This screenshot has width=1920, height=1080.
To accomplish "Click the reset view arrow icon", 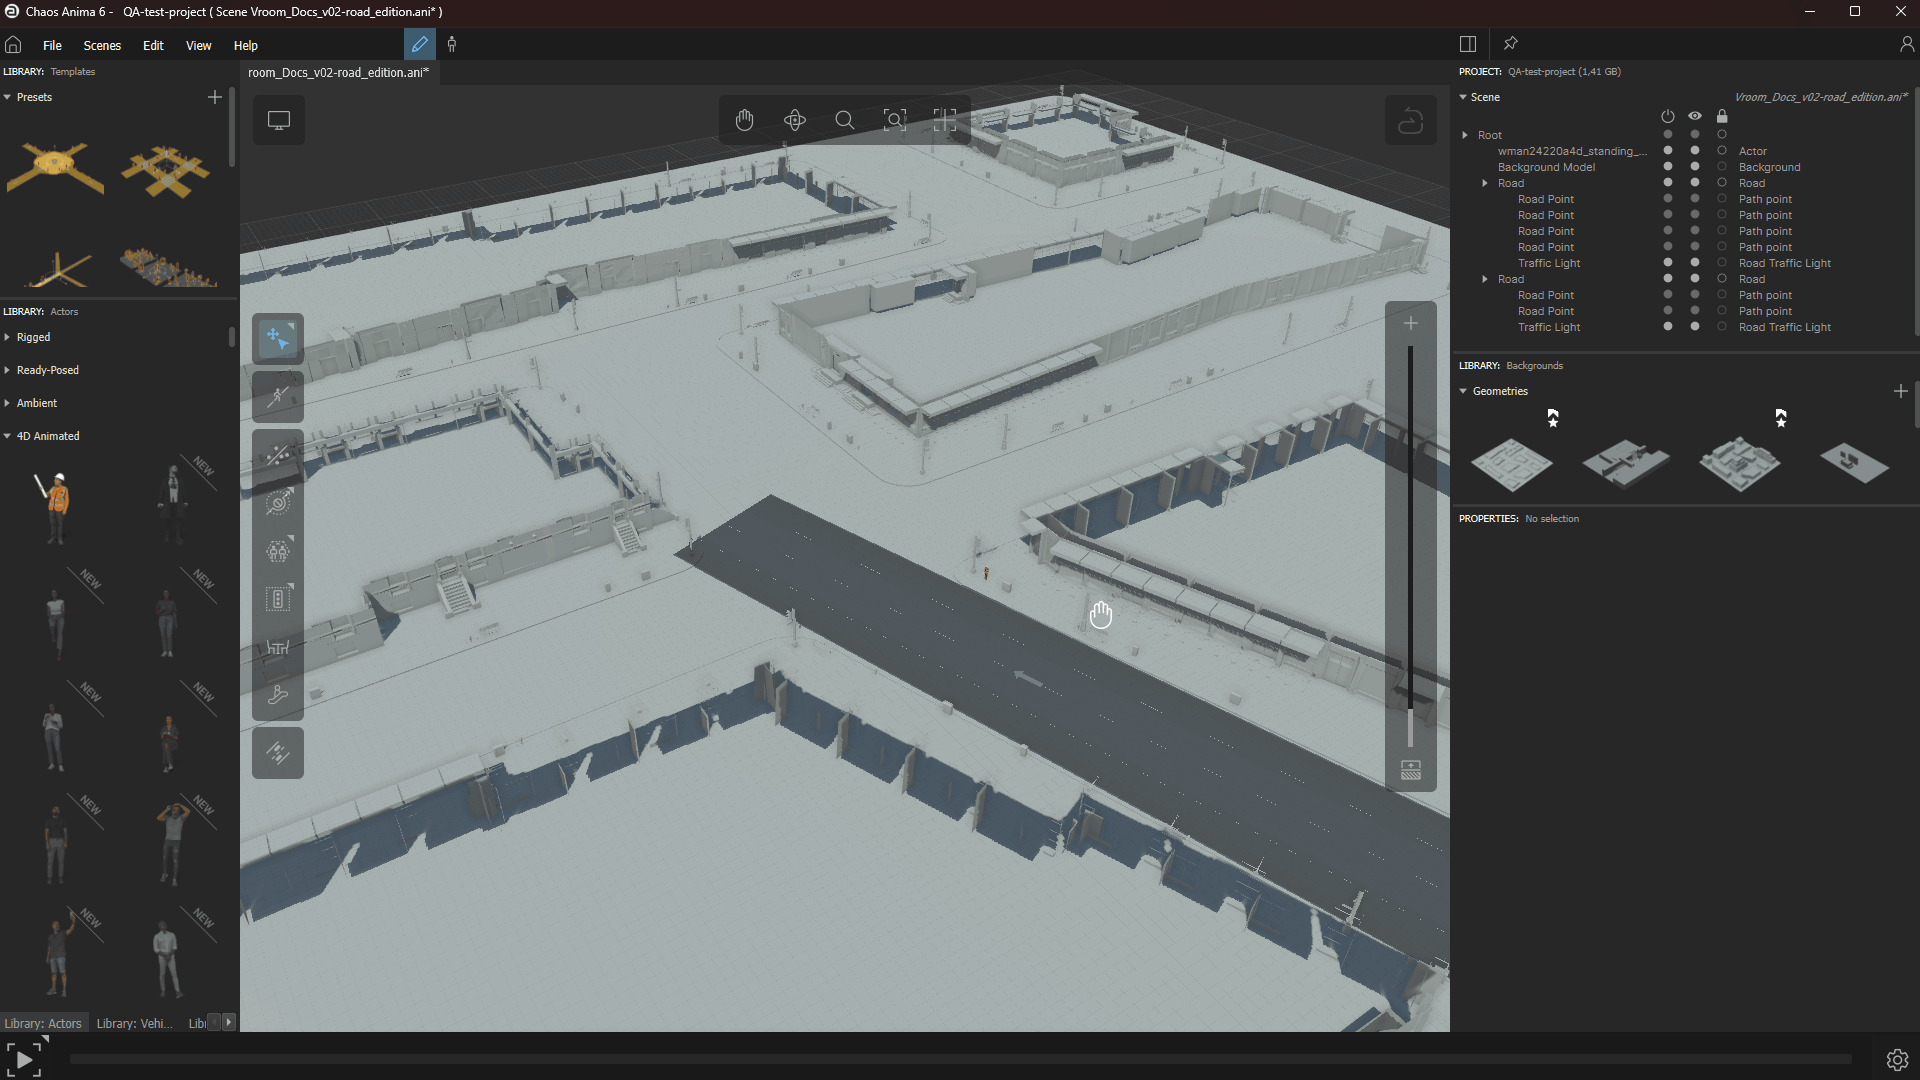I will point(1410,121).
